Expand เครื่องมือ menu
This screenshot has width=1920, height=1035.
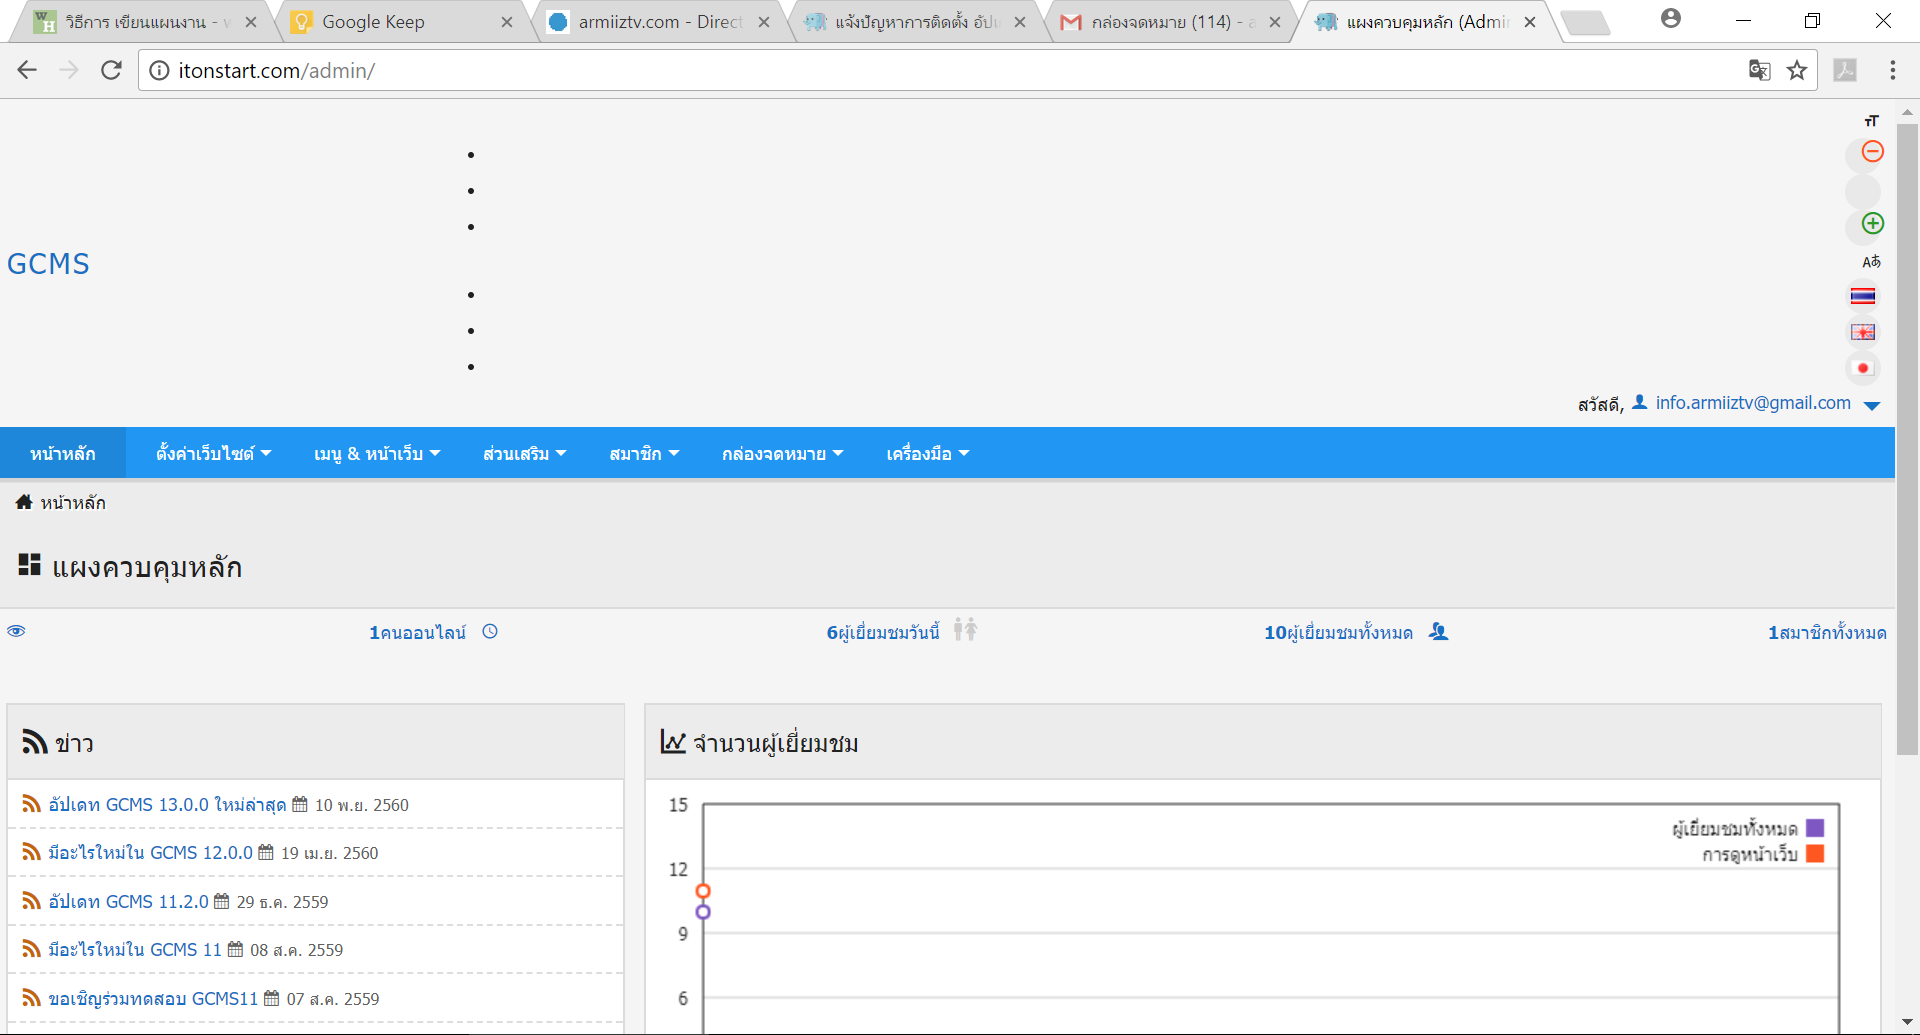[927, 454]
